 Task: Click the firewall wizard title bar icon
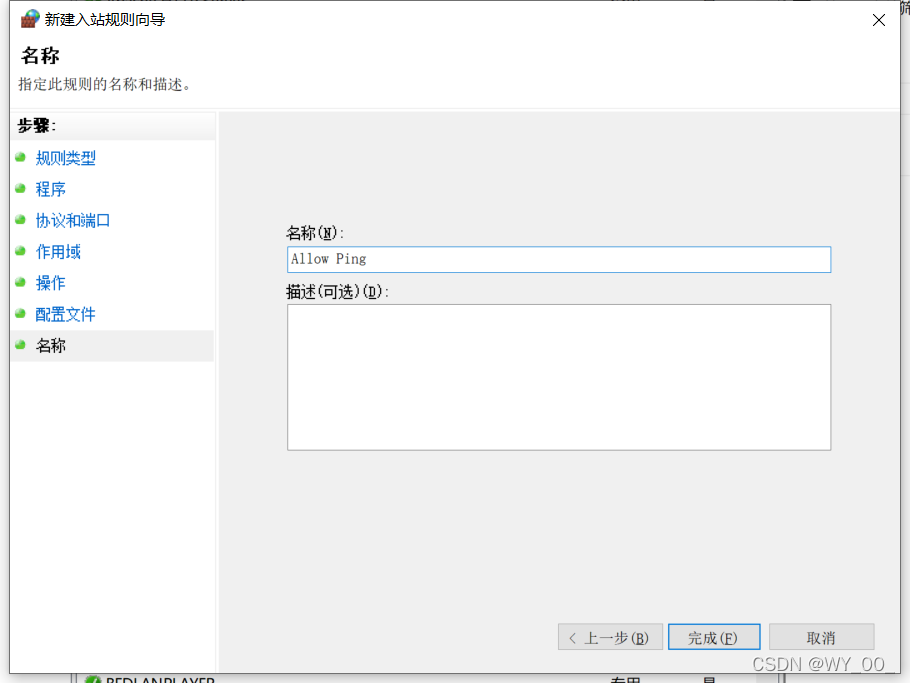click(x=30, y=19)
